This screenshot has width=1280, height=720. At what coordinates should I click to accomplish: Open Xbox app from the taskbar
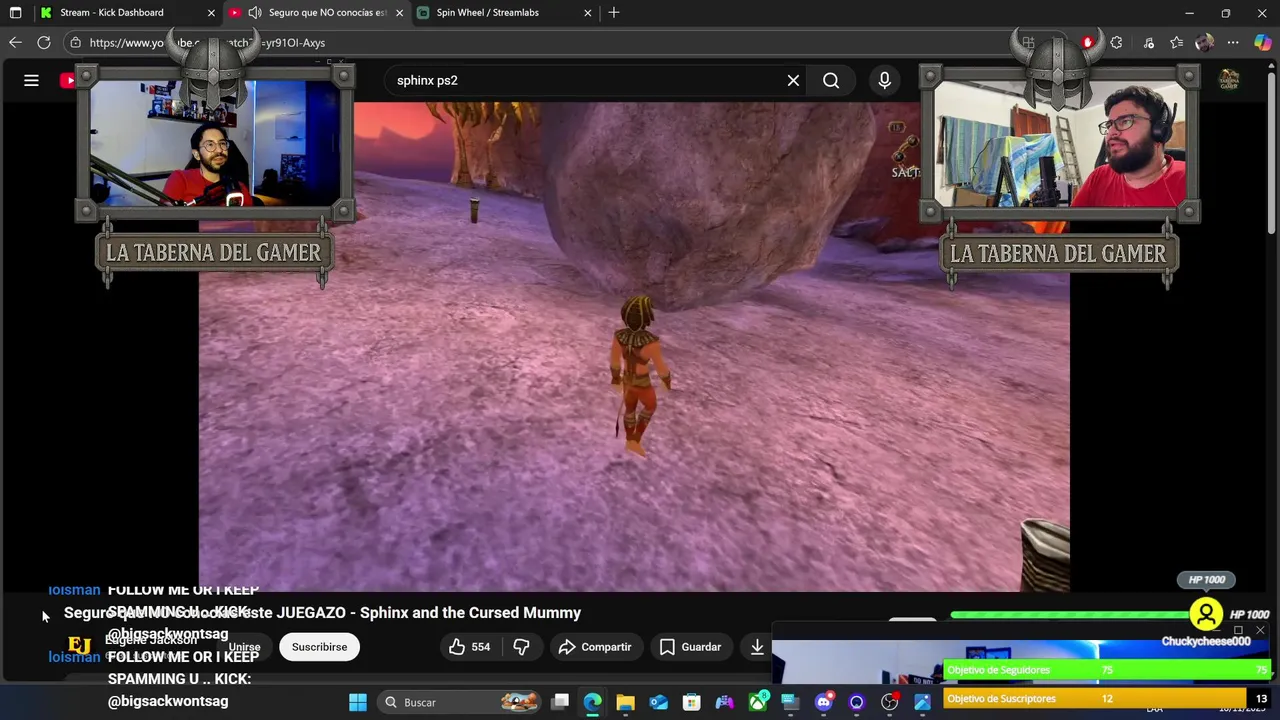tap(757, 702)
